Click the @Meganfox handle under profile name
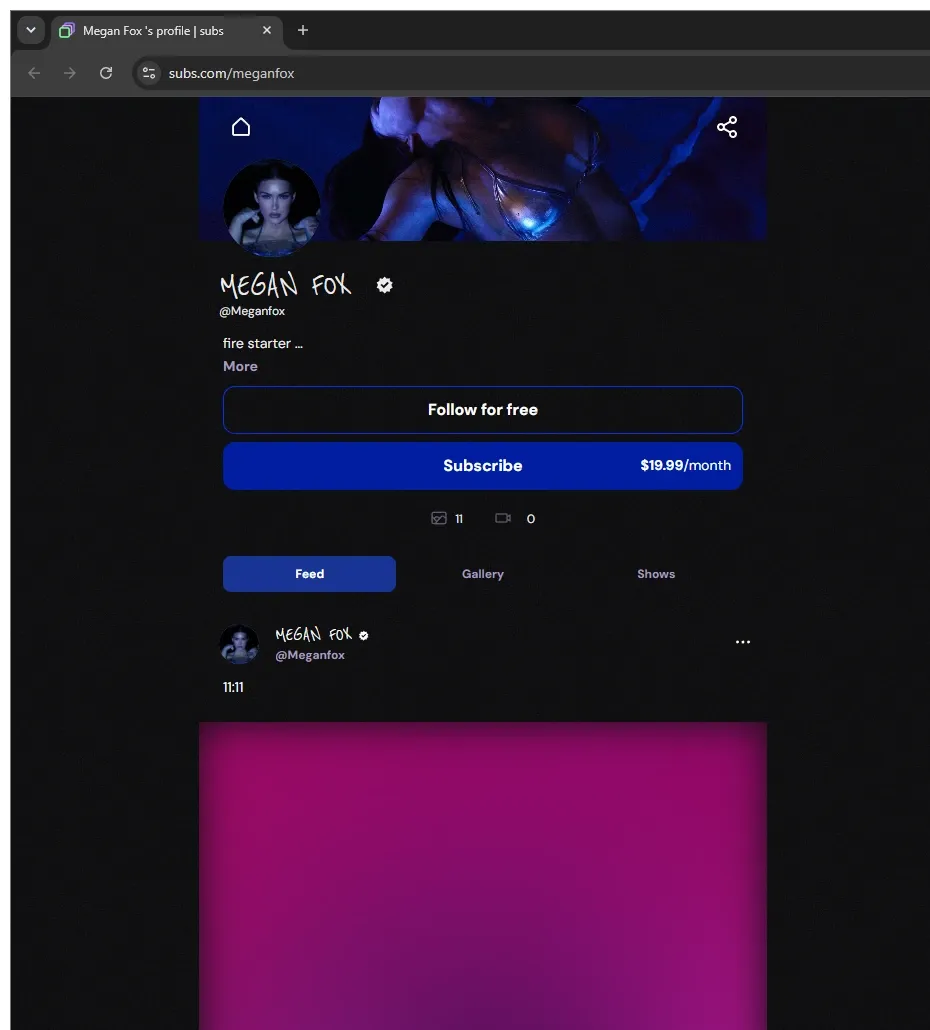 (252, 311)
